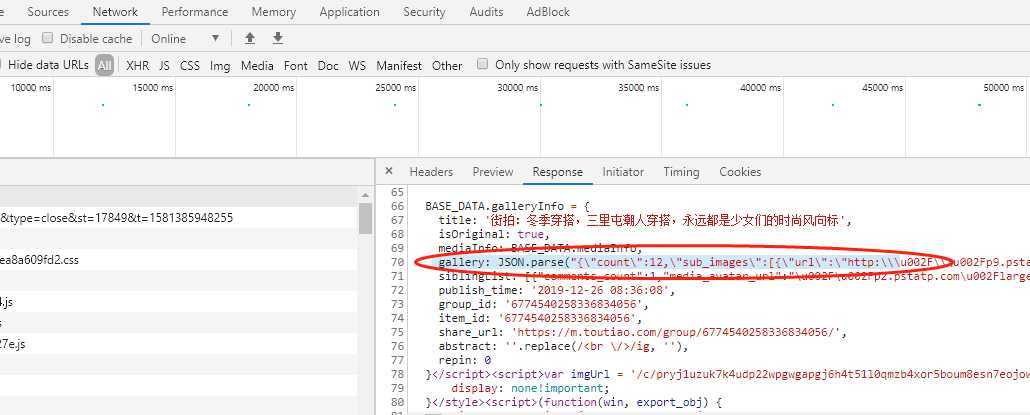Click the share_url line in response
The width and height of the screenshot is (1030, 415).
(642, 332)
